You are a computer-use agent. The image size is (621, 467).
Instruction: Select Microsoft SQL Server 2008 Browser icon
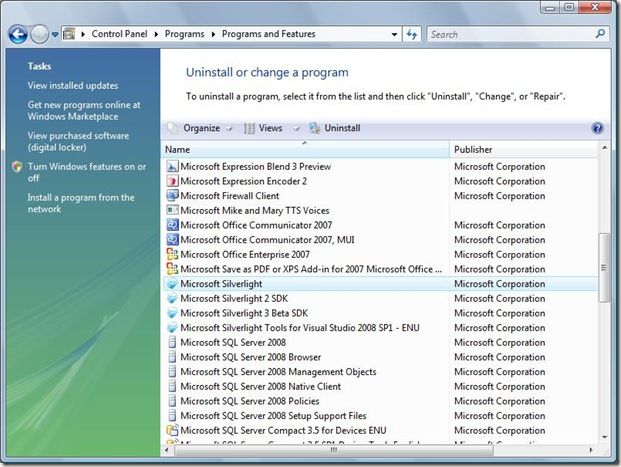[172, 357]
